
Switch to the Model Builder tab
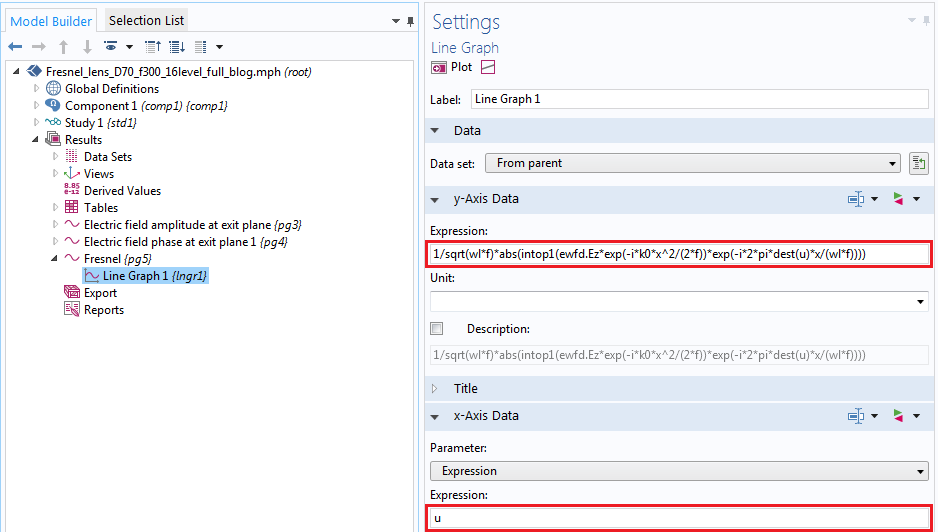click(51, 22)
